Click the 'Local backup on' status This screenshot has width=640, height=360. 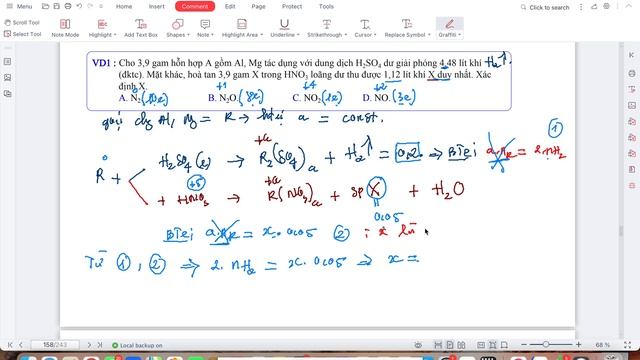pyautogui.click(x=137, y=346)
